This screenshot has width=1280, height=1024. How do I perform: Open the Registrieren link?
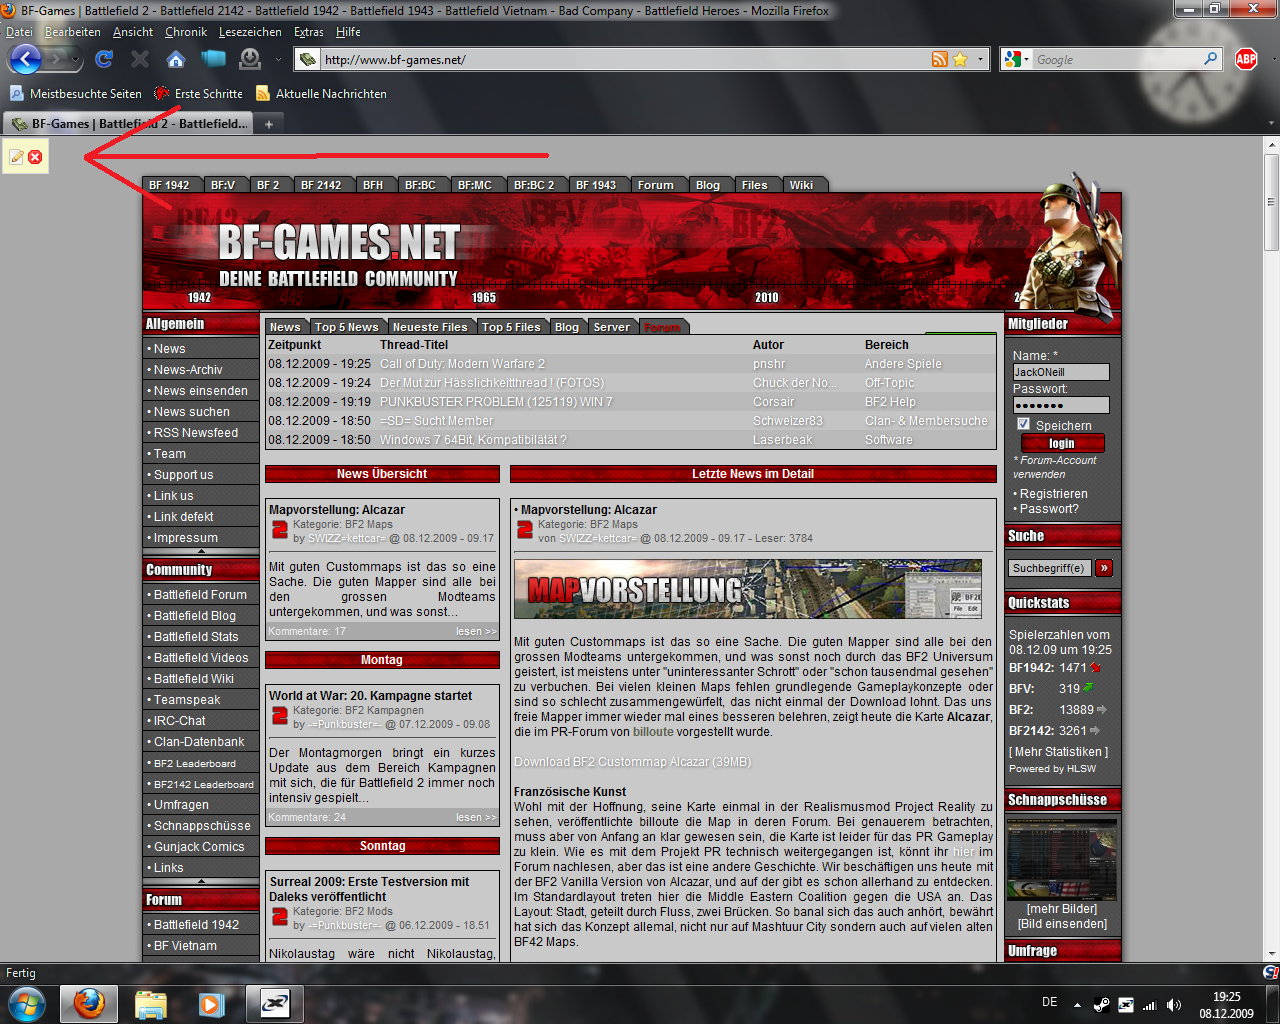pyautogui.click(x=1054, y=494)
